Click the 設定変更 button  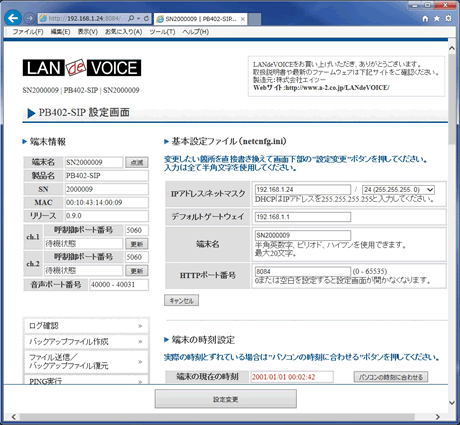[225, 399]
